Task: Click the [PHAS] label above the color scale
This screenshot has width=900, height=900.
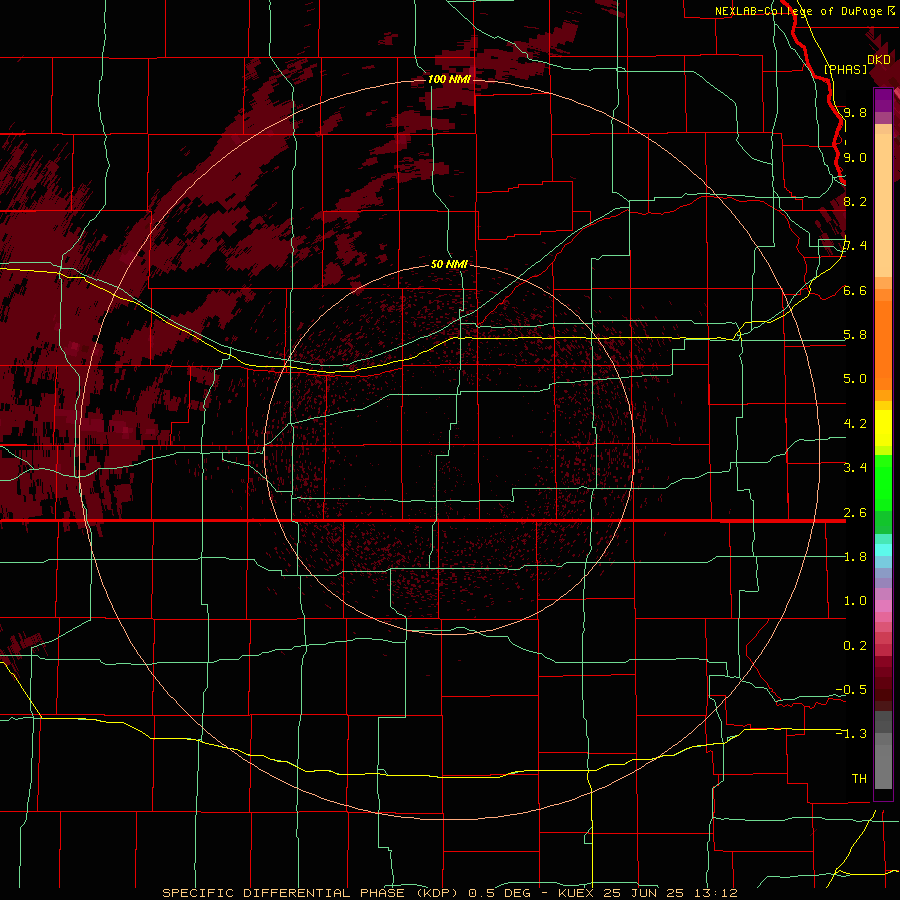Action: click(845, 69)
